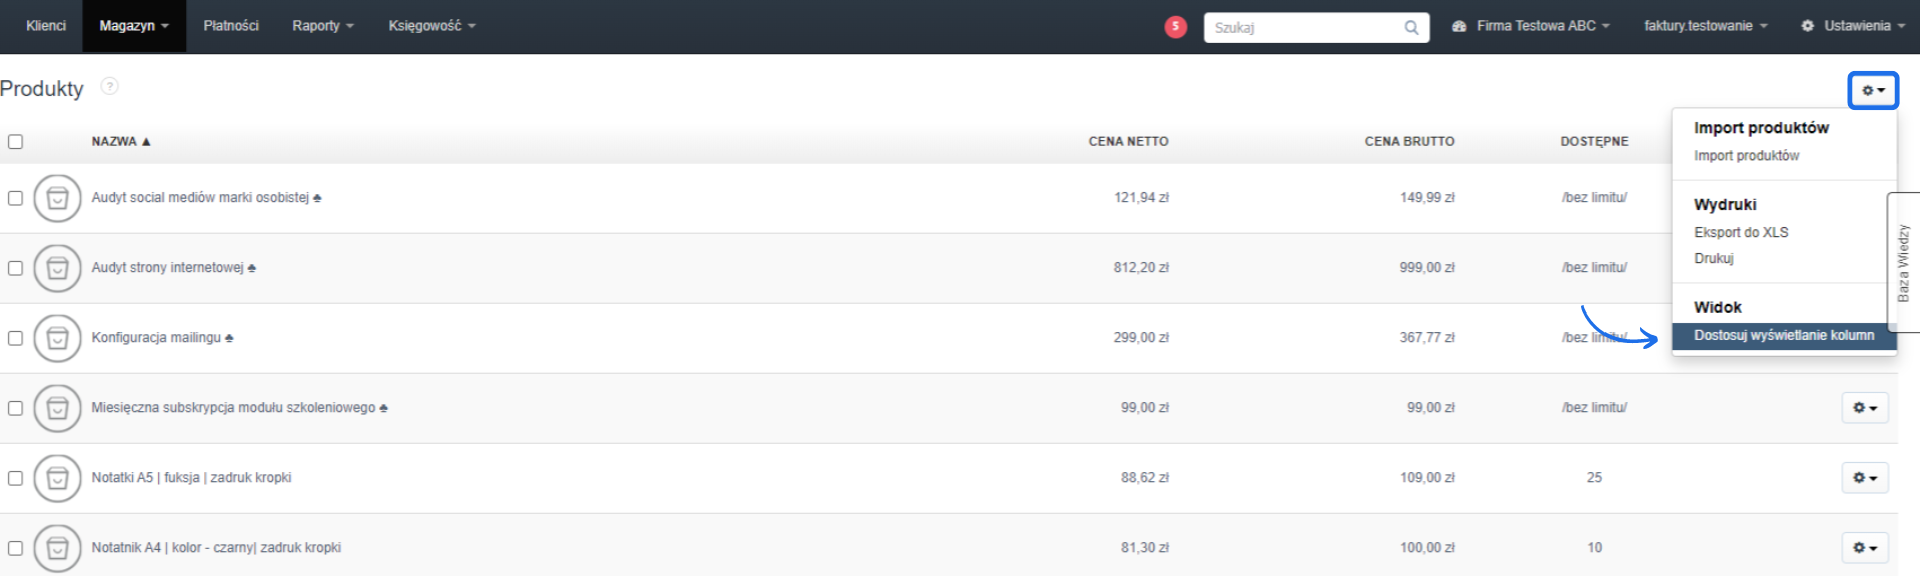Open product Notatnik A4 kolor czarny
The width and height of the screenshot is (1920, 580).
pos(216,548)
